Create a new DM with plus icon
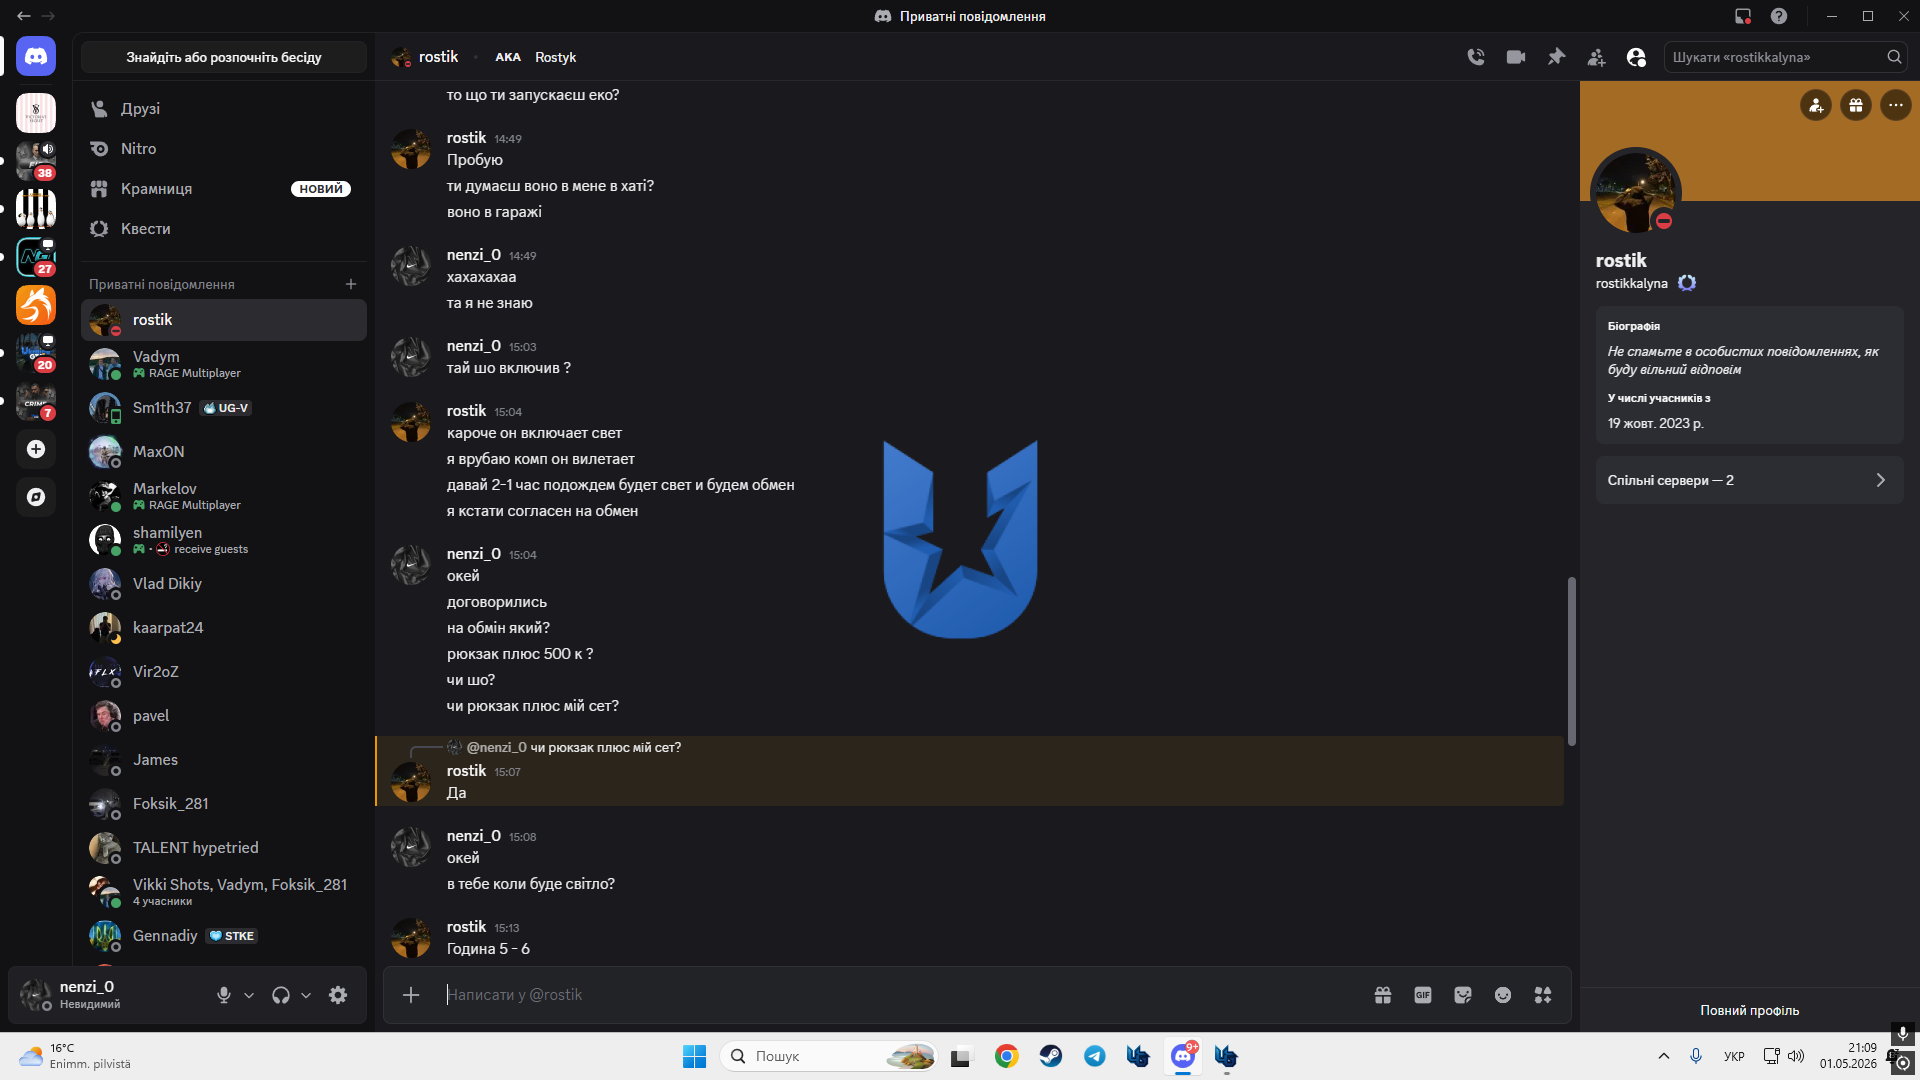 coord(351,285)
